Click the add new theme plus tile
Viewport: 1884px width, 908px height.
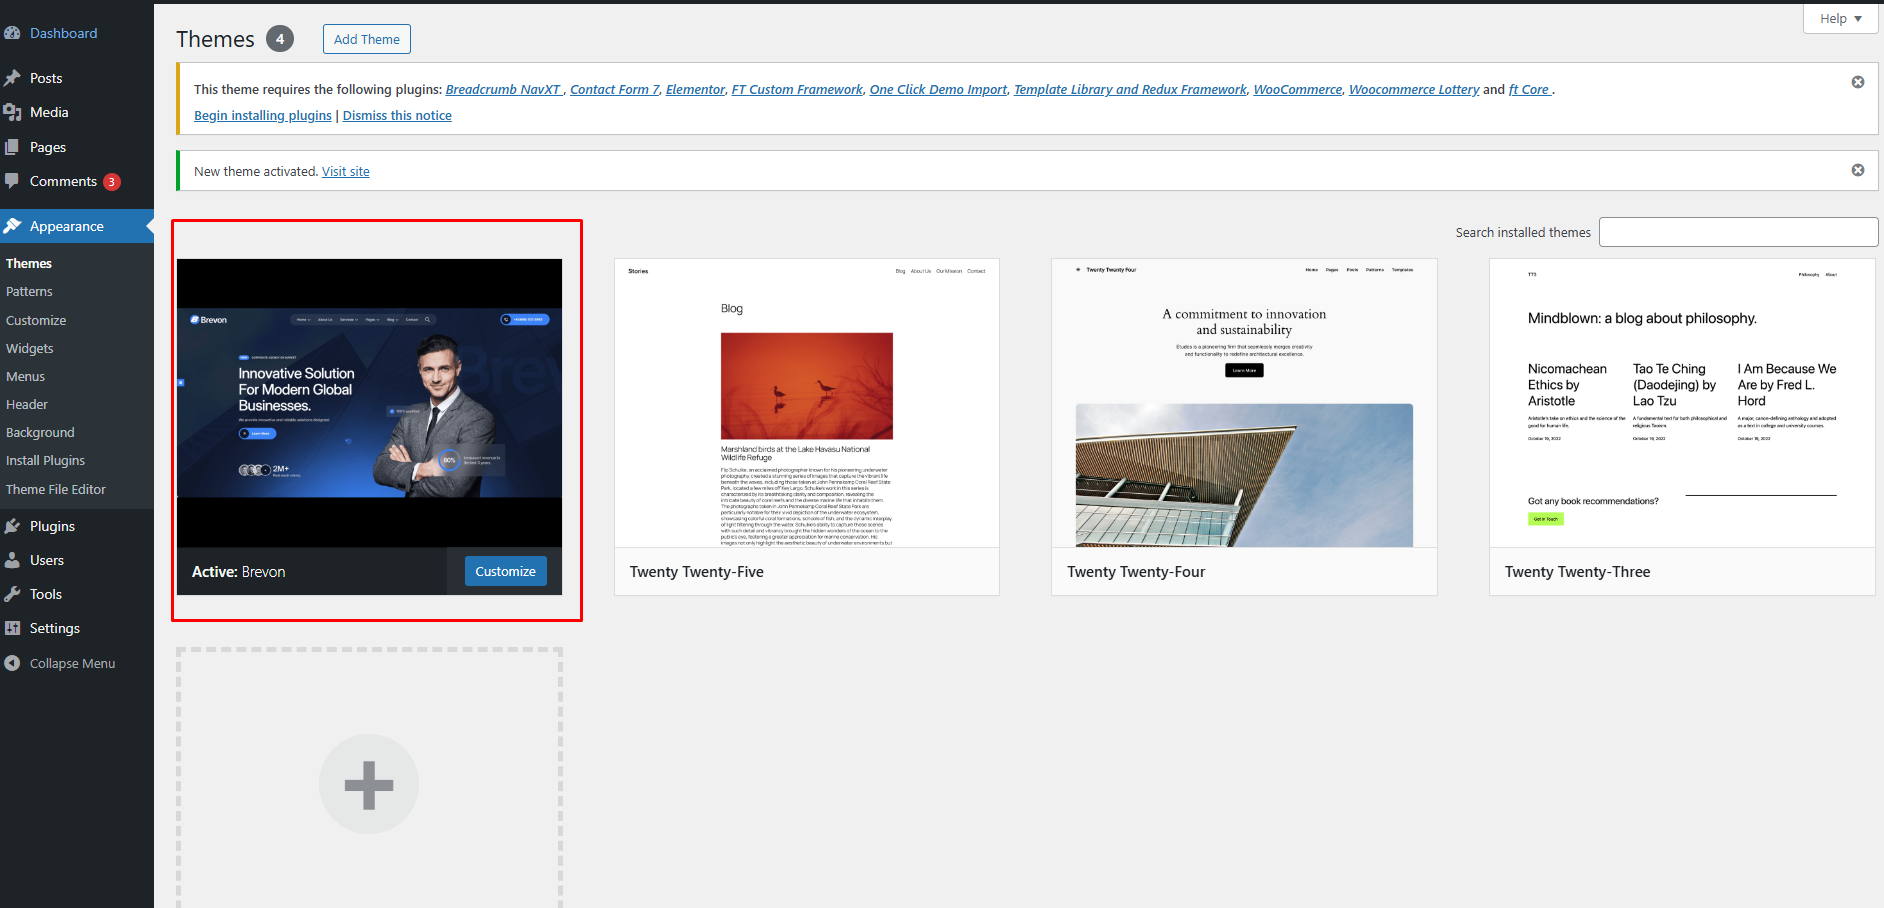click(369, 784)
